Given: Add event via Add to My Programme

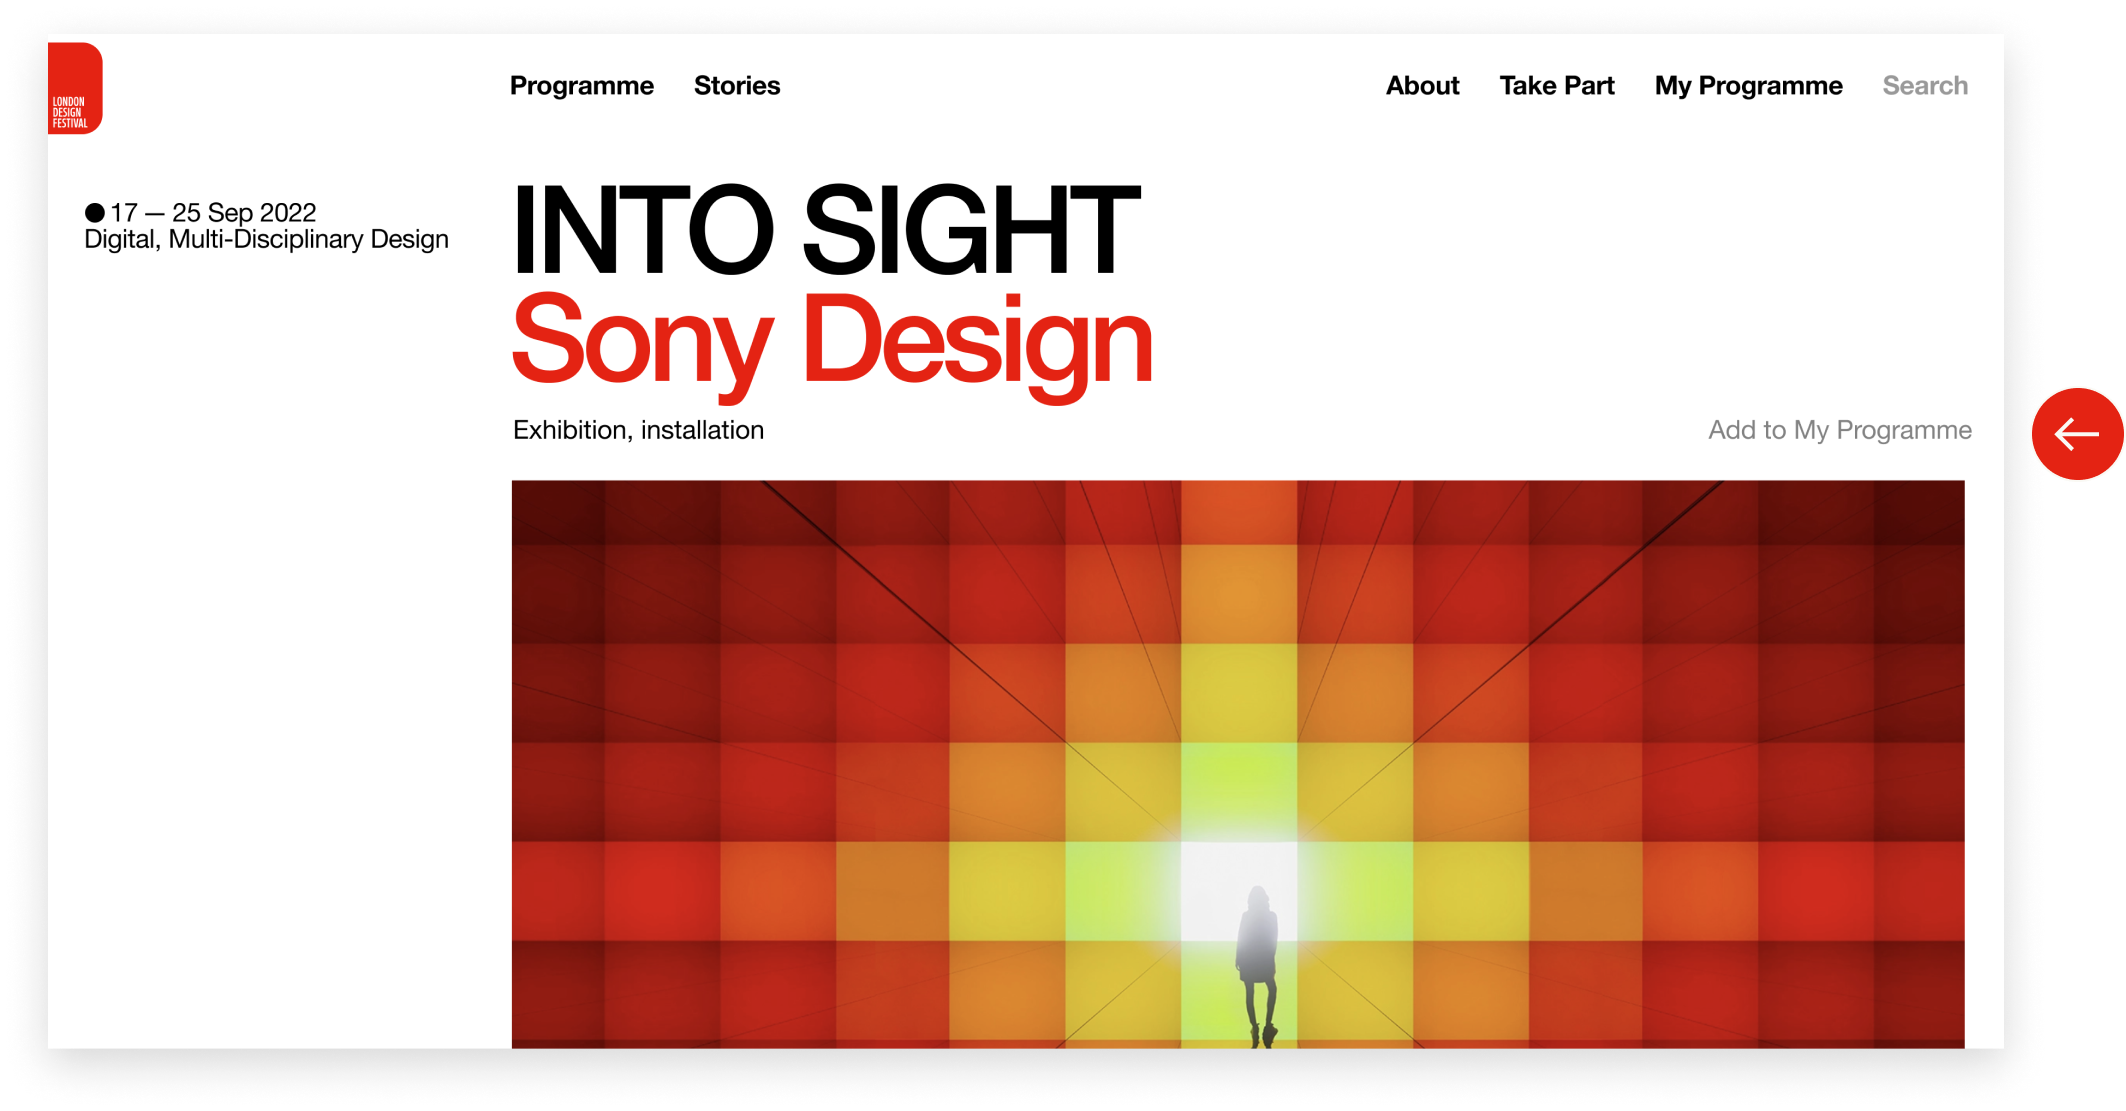Looking at the screenshot, I should (x=1839, y=430).
